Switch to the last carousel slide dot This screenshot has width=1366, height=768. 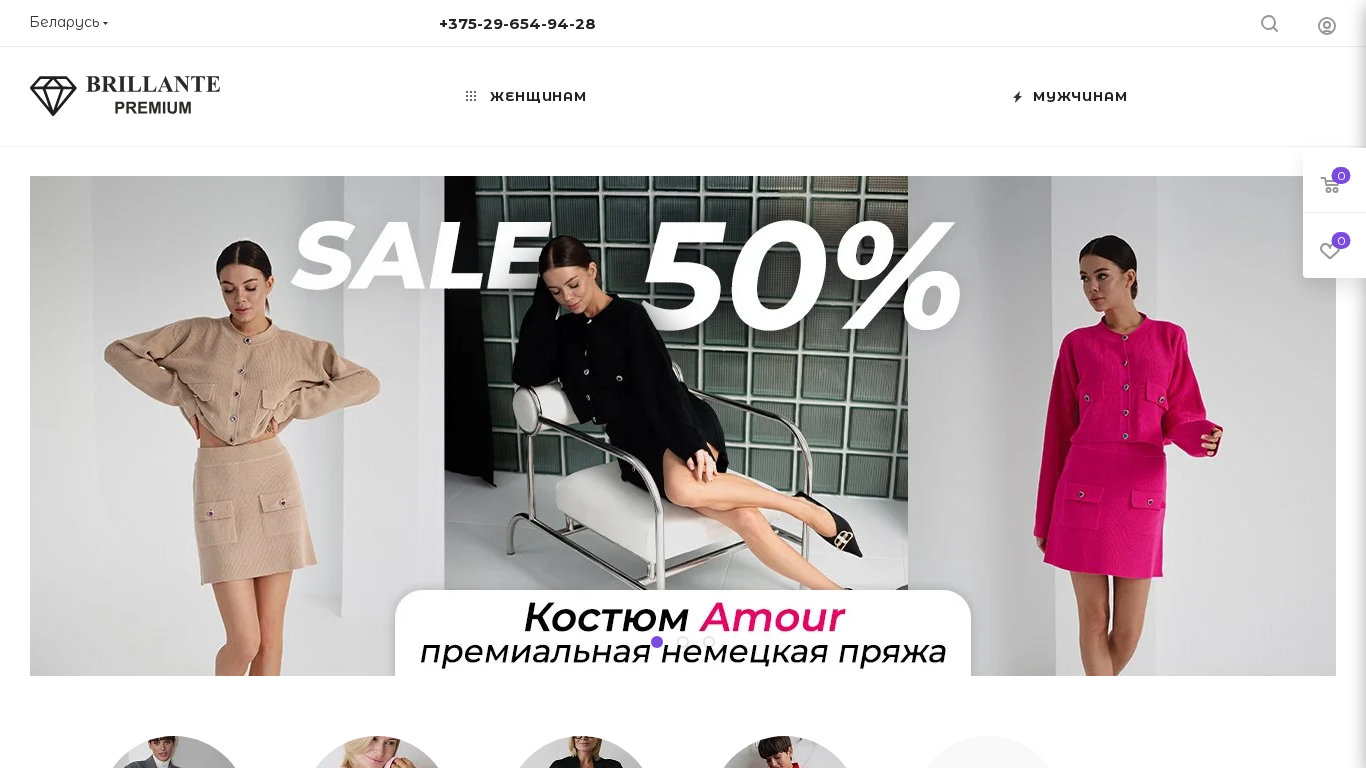click(x=709, y=642)
